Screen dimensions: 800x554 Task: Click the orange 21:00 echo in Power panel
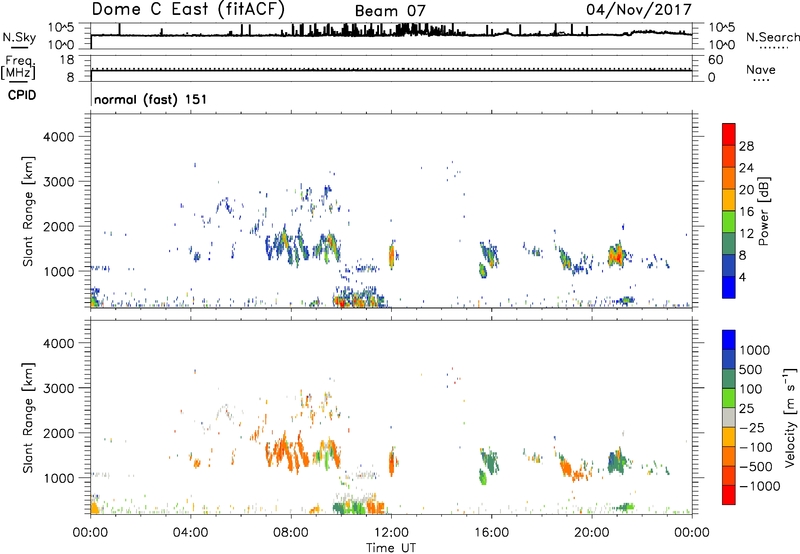(617, 254)
